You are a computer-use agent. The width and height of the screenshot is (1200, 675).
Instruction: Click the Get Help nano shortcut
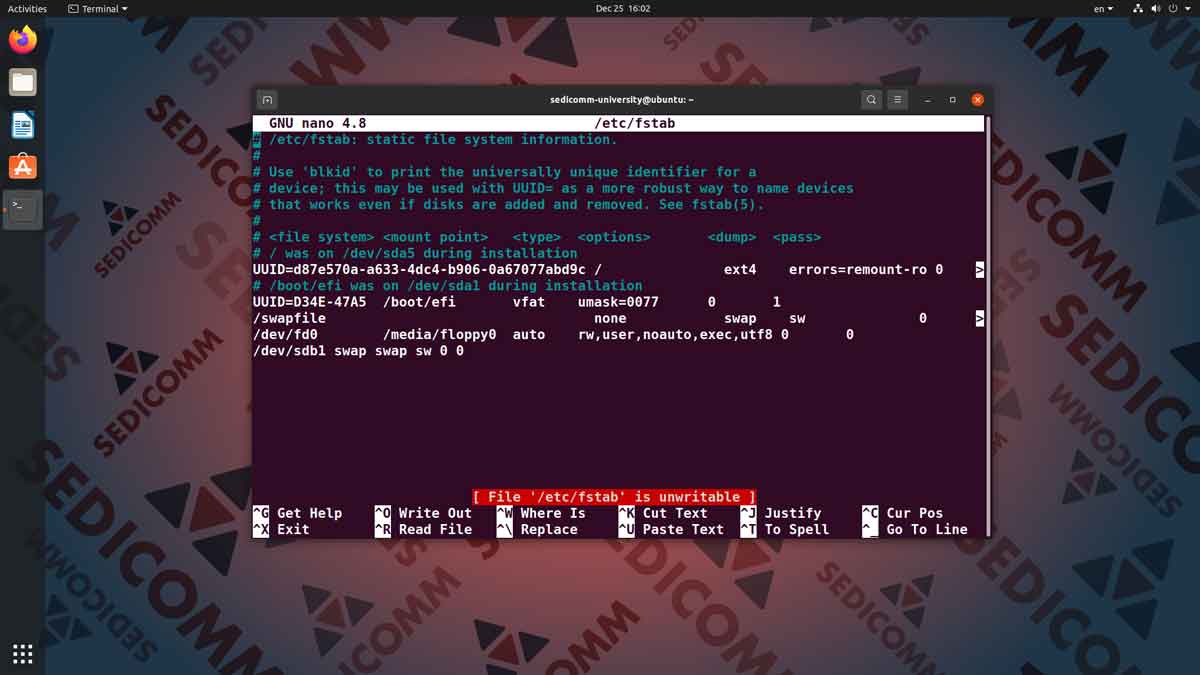coord(310,513)
